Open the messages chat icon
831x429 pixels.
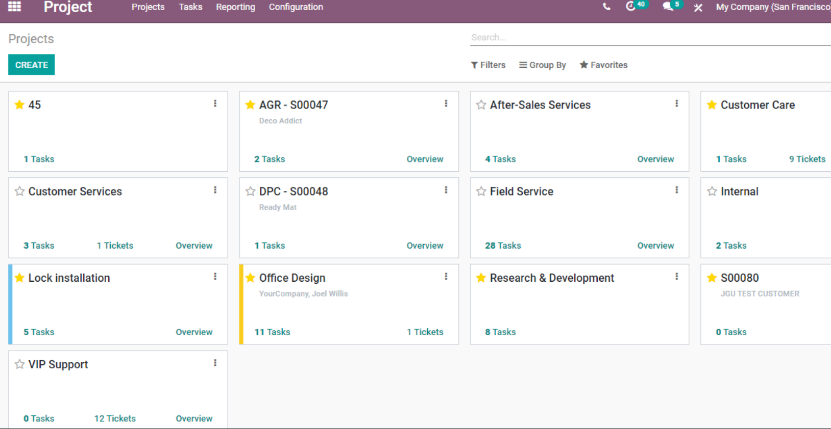(668, 7)
